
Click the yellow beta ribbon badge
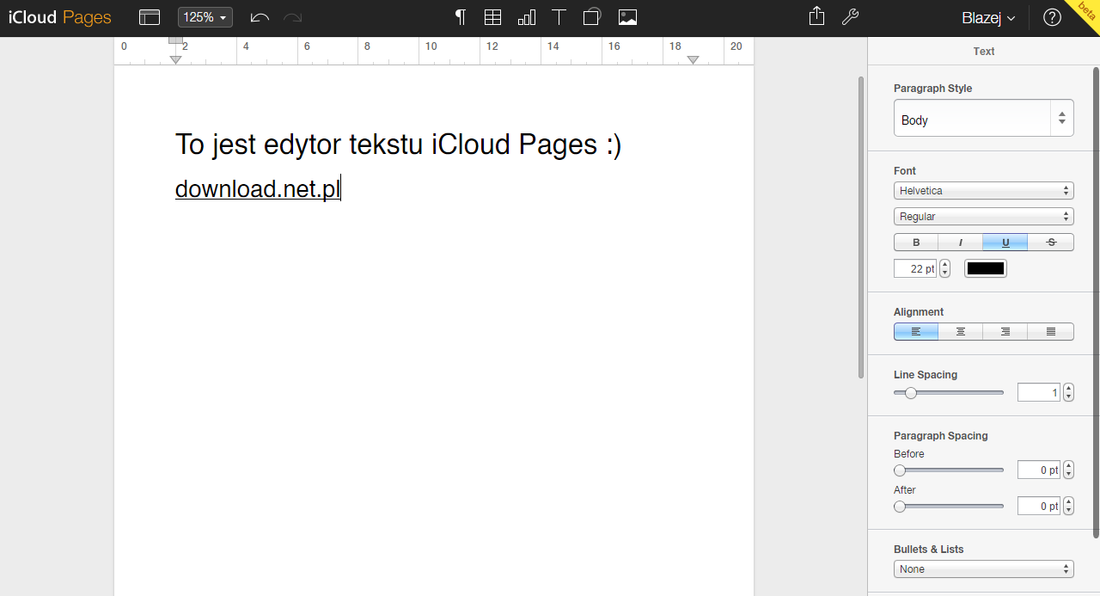(x=1086, y=12)
